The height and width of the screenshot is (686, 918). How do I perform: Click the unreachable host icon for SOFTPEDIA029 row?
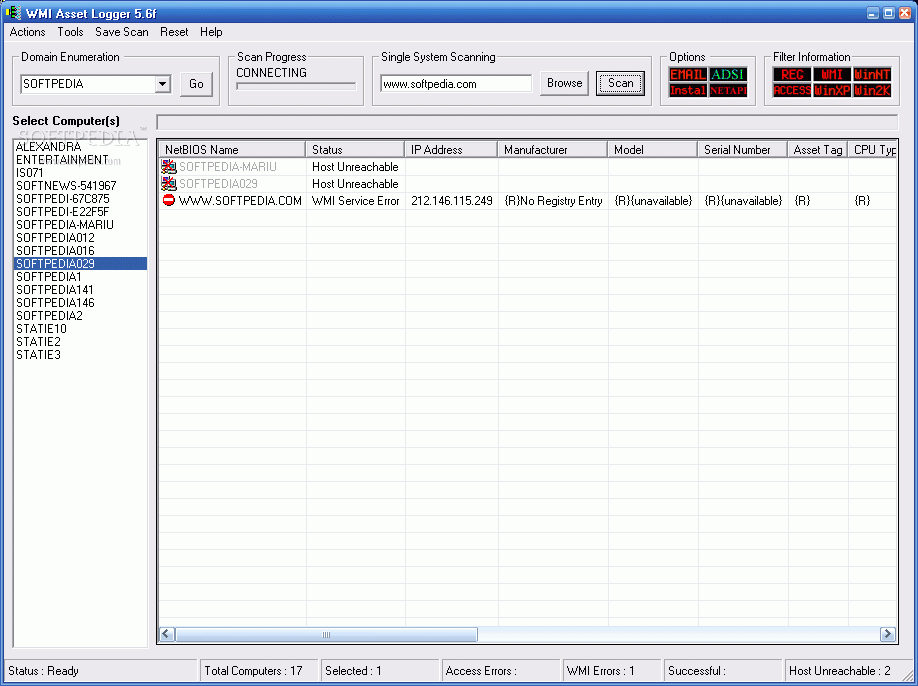click(169, 184)
